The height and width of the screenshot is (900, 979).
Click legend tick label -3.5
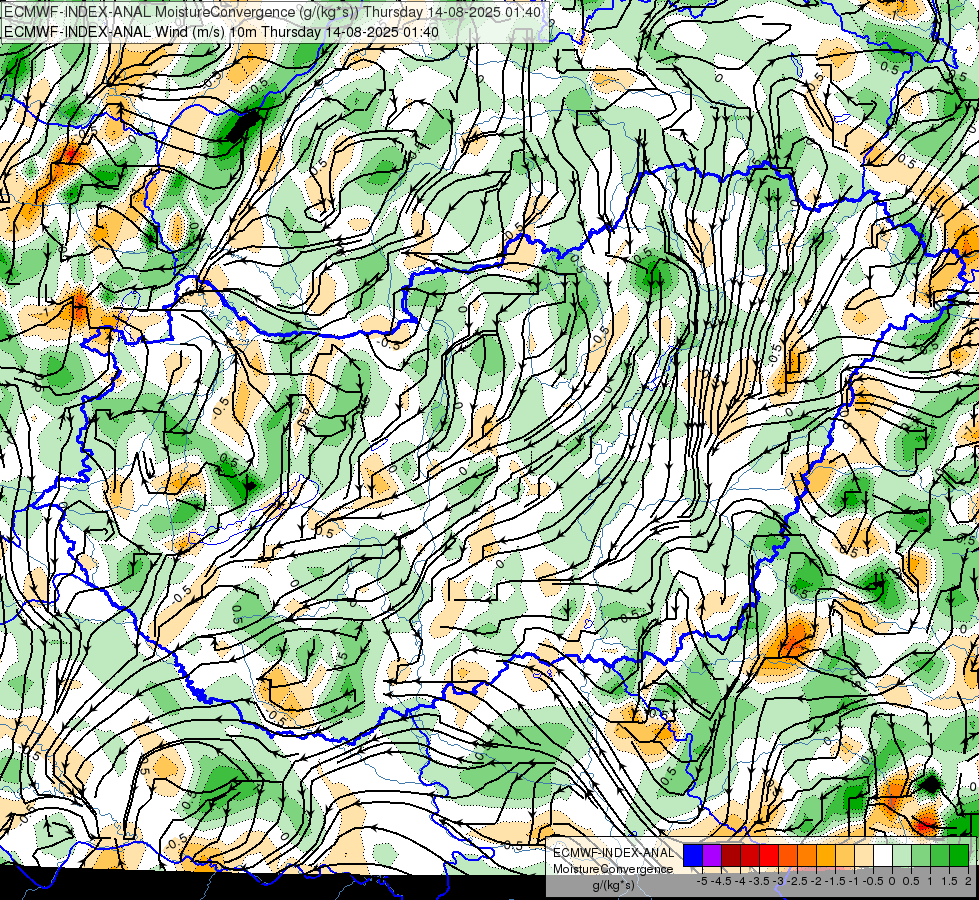click(x=759, y=881)
